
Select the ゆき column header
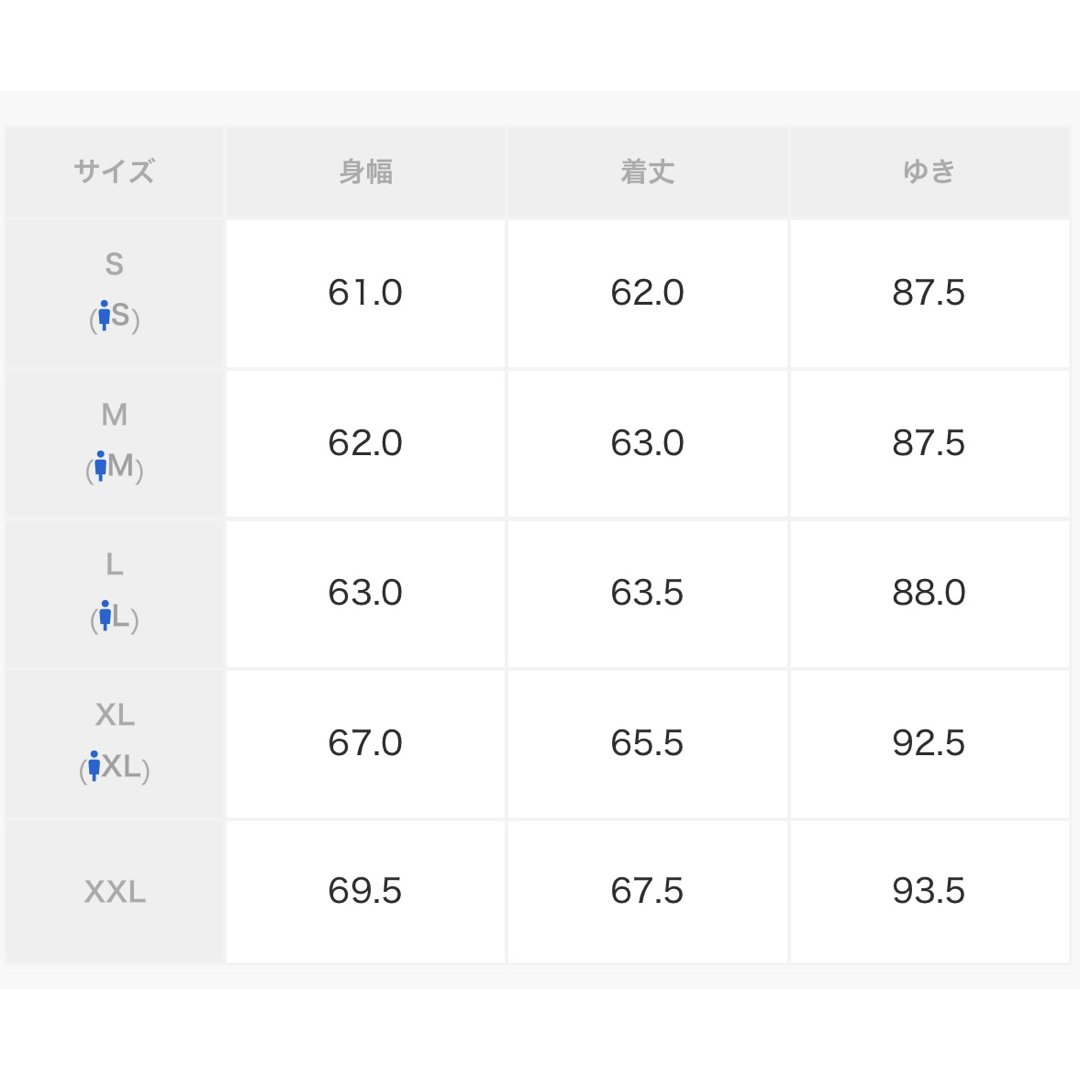click(x=929, y=172)
